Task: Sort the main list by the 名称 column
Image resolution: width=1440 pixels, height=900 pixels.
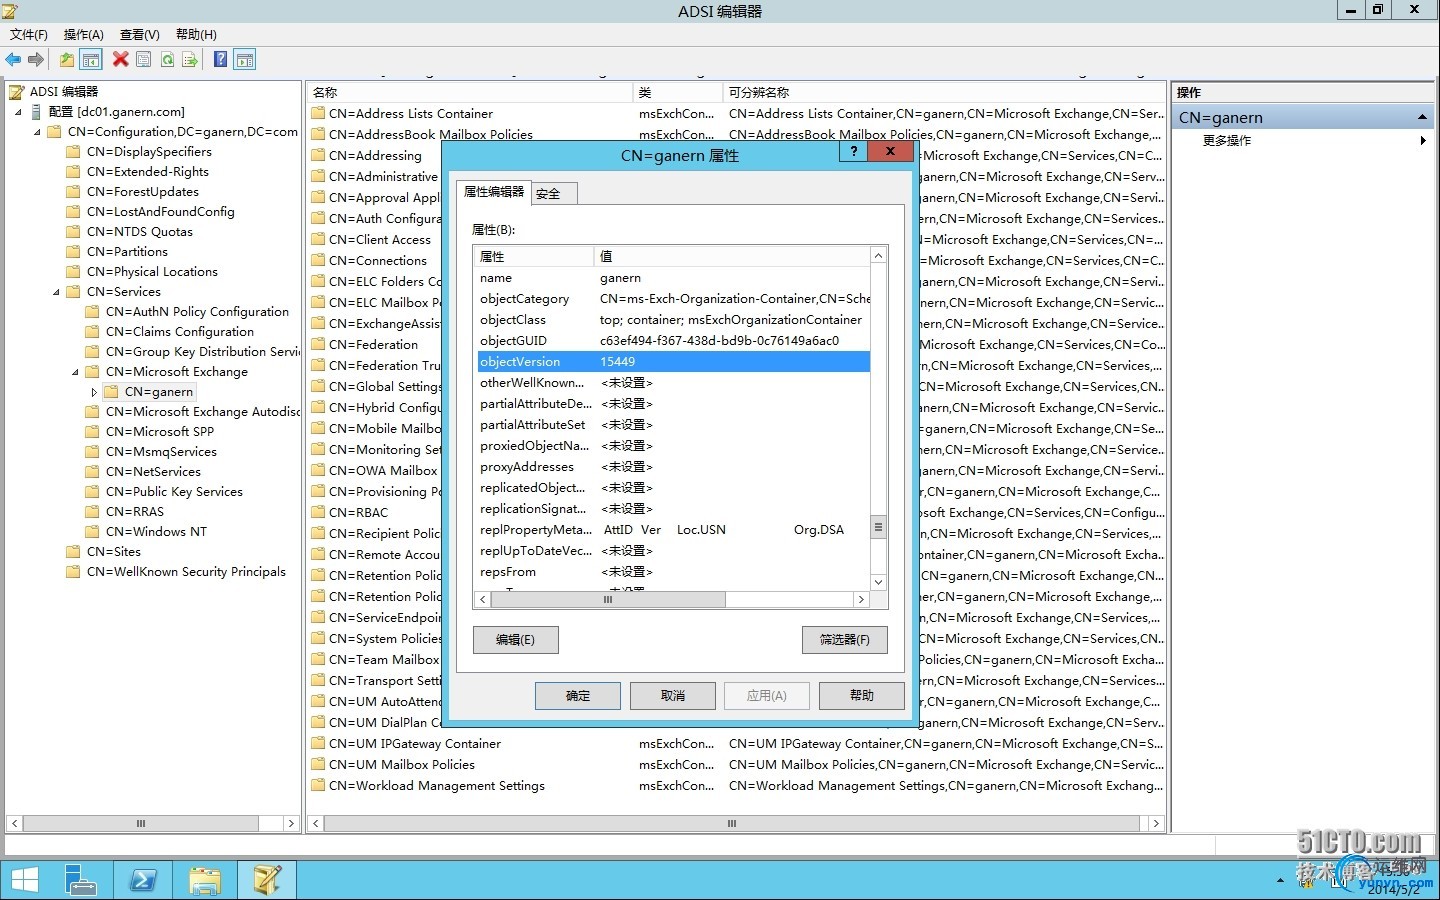Action: pyautogui.click(x=470, y=93)
